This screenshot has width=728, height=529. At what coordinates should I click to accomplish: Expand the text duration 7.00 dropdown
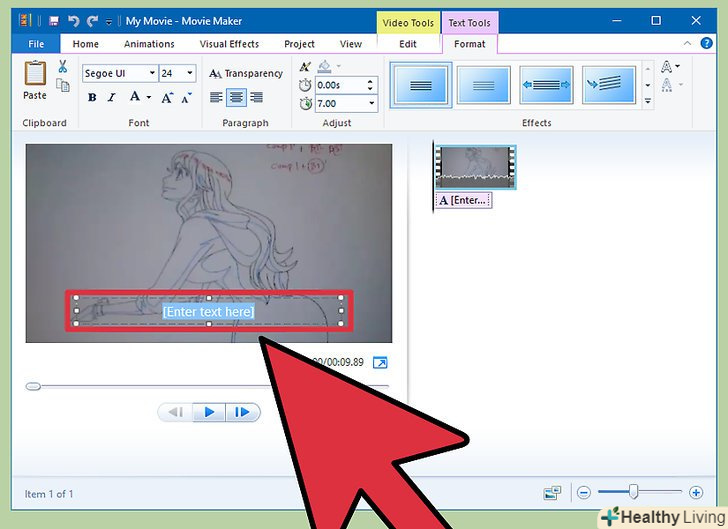coord(372,104)
